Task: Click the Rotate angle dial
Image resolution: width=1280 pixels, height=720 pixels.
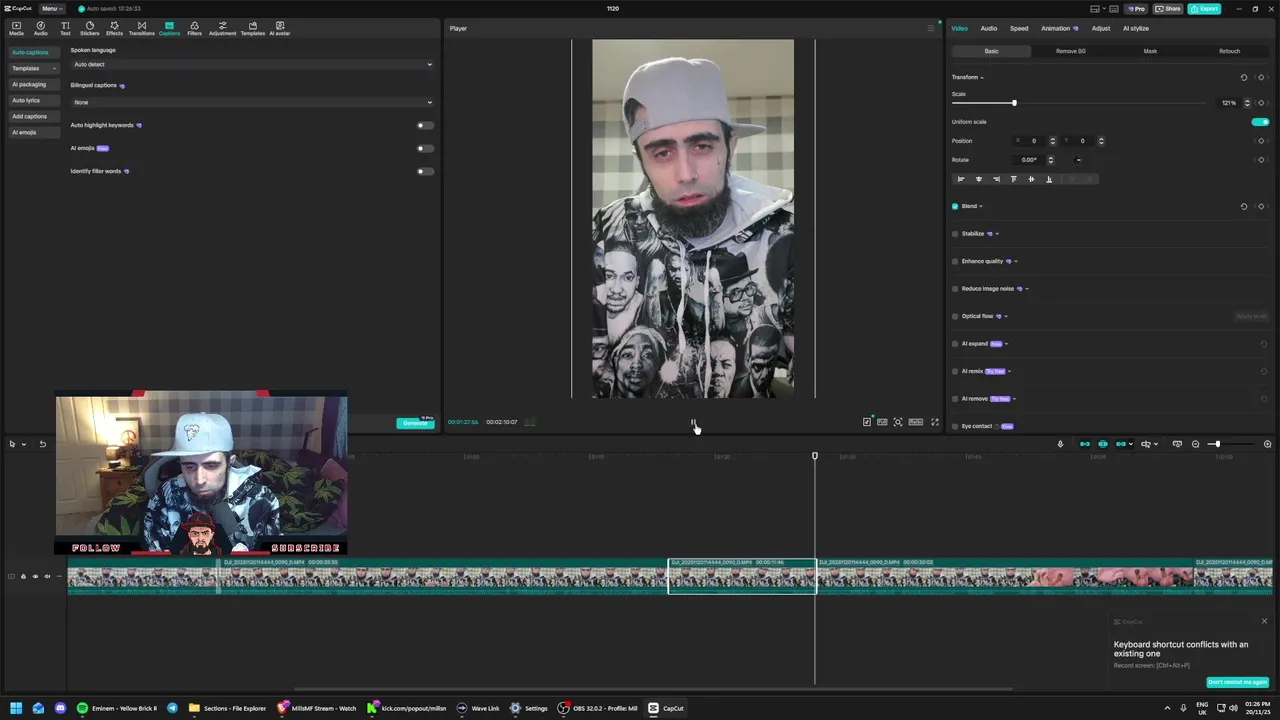Action: [x=1078, y=160]
